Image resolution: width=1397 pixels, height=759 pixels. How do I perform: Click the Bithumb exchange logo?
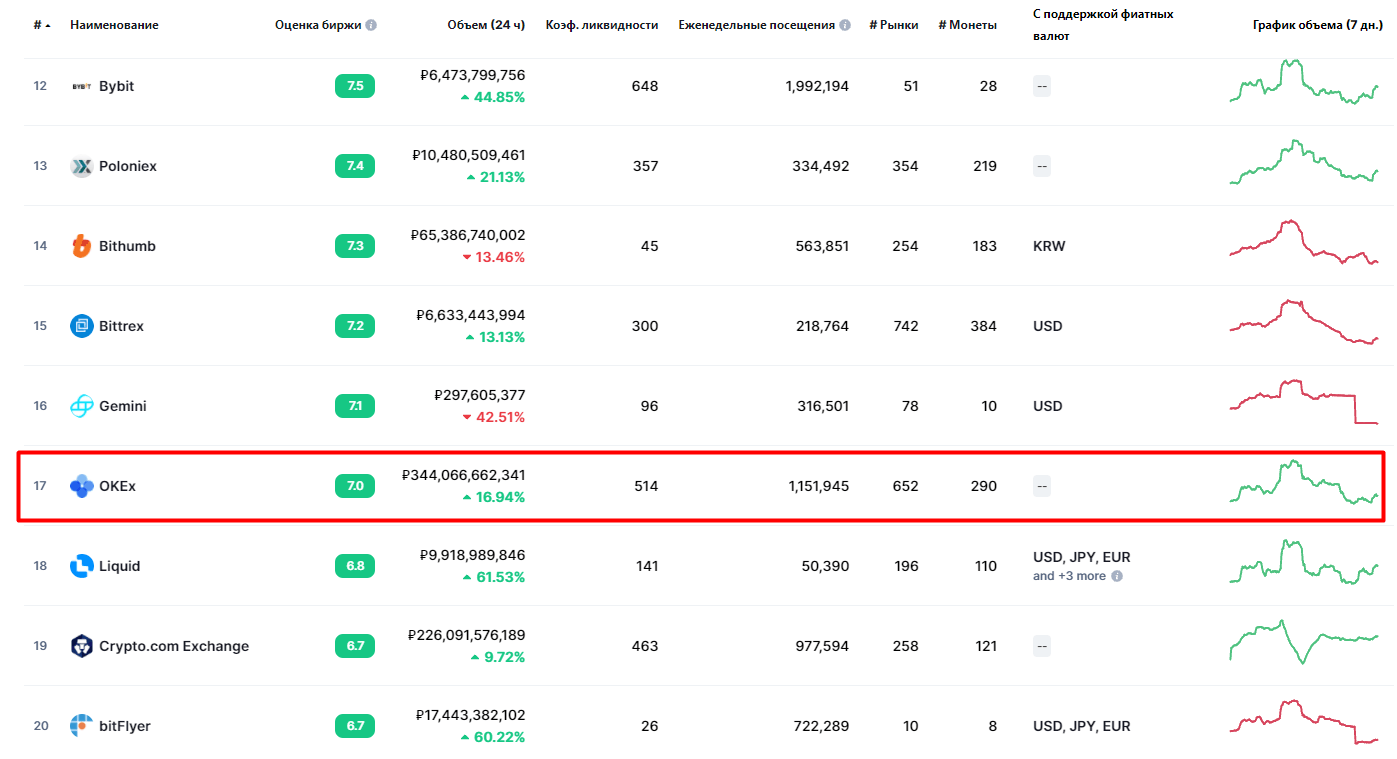tap(82, 246)
